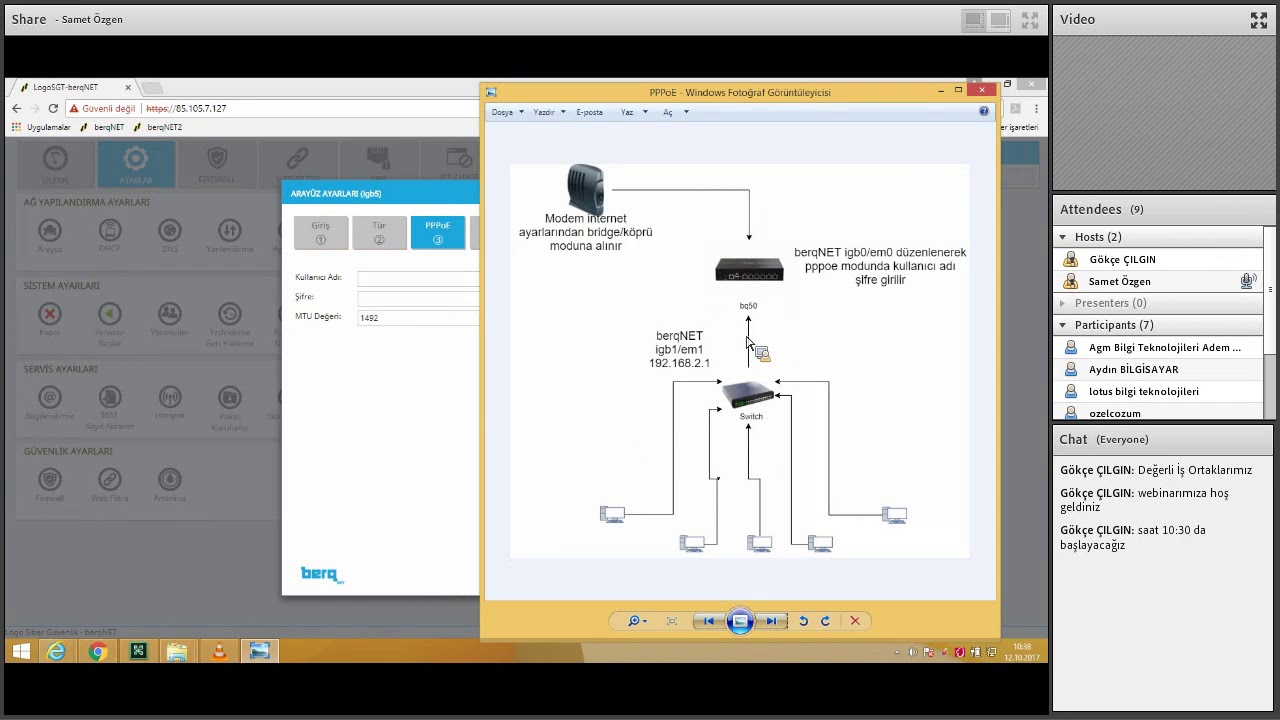Open the berqNET2 bookmark
1280x720 pixels.
pos(158,127)
